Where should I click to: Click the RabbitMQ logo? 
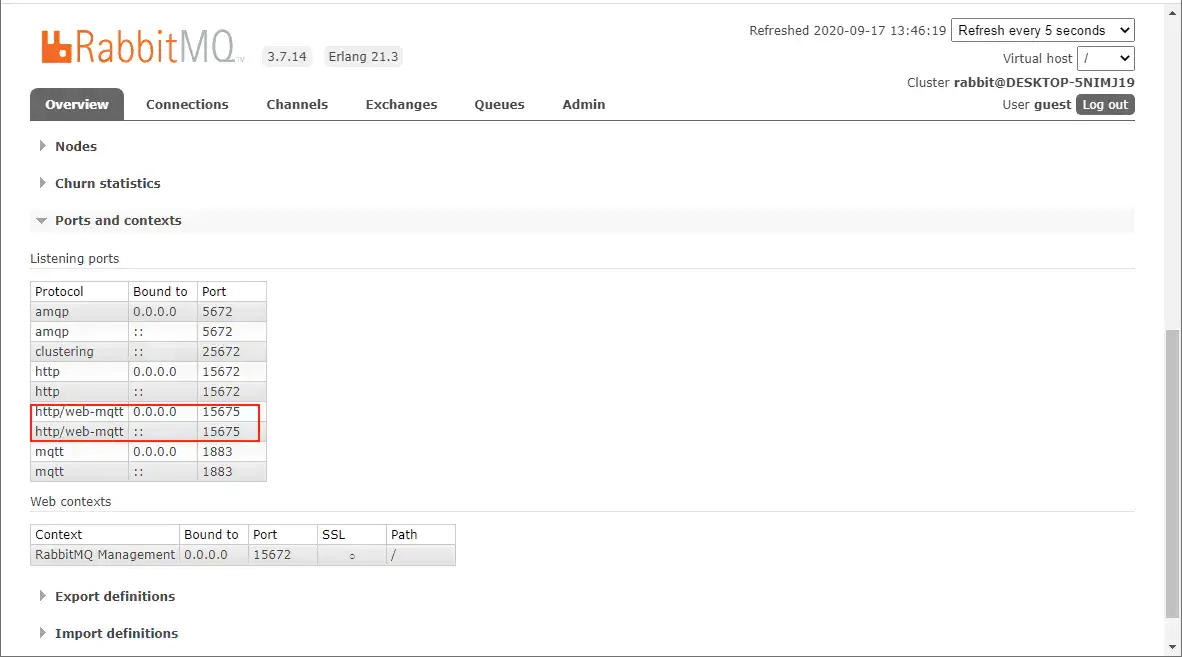click(x=142, y=47)
